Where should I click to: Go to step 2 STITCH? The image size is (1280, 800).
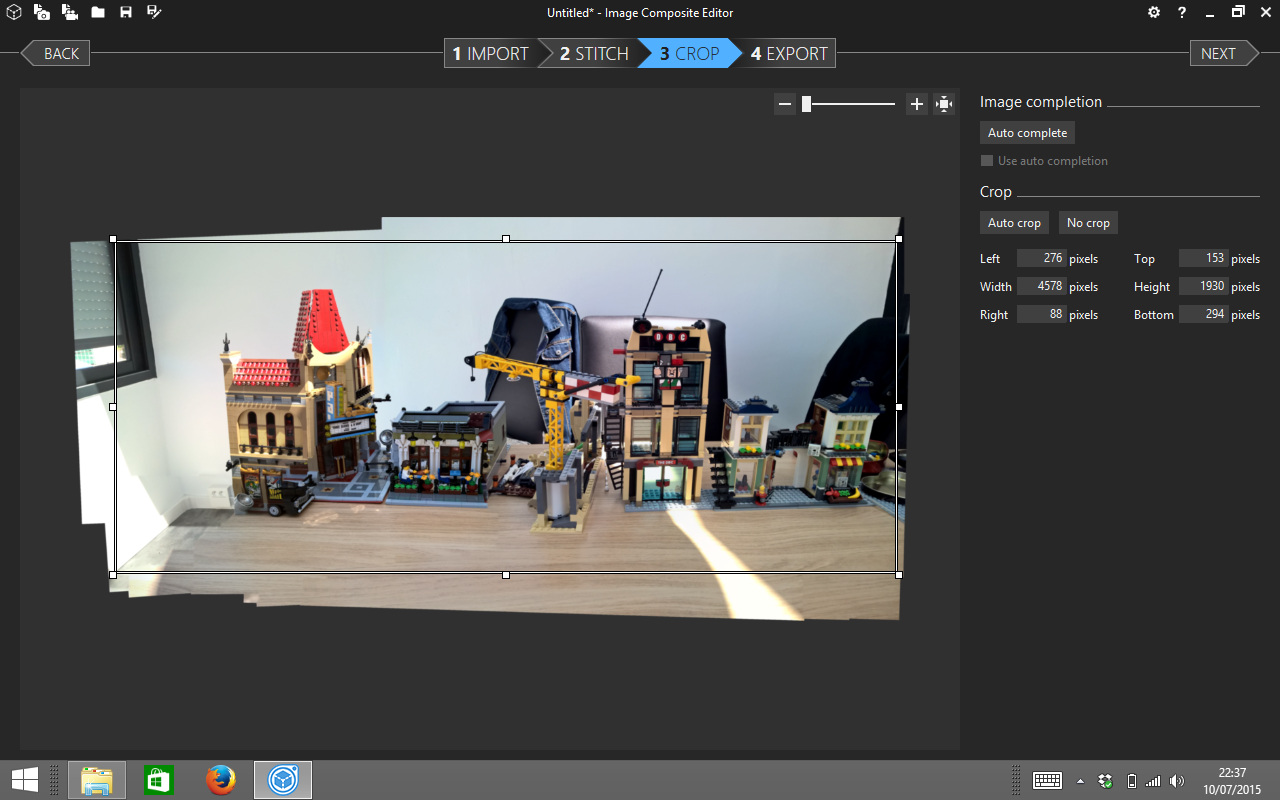pyautogui.click(x=594, y=54)
